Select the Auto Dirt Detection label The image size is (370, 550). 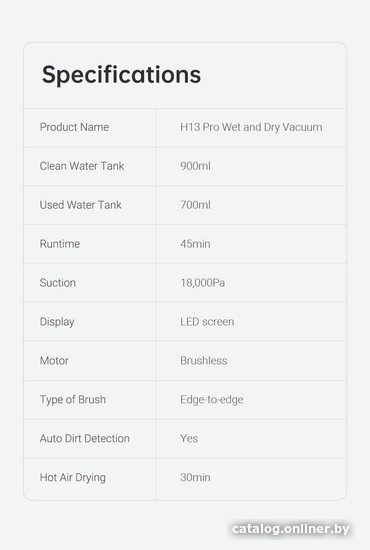click(x=85, y=438)
